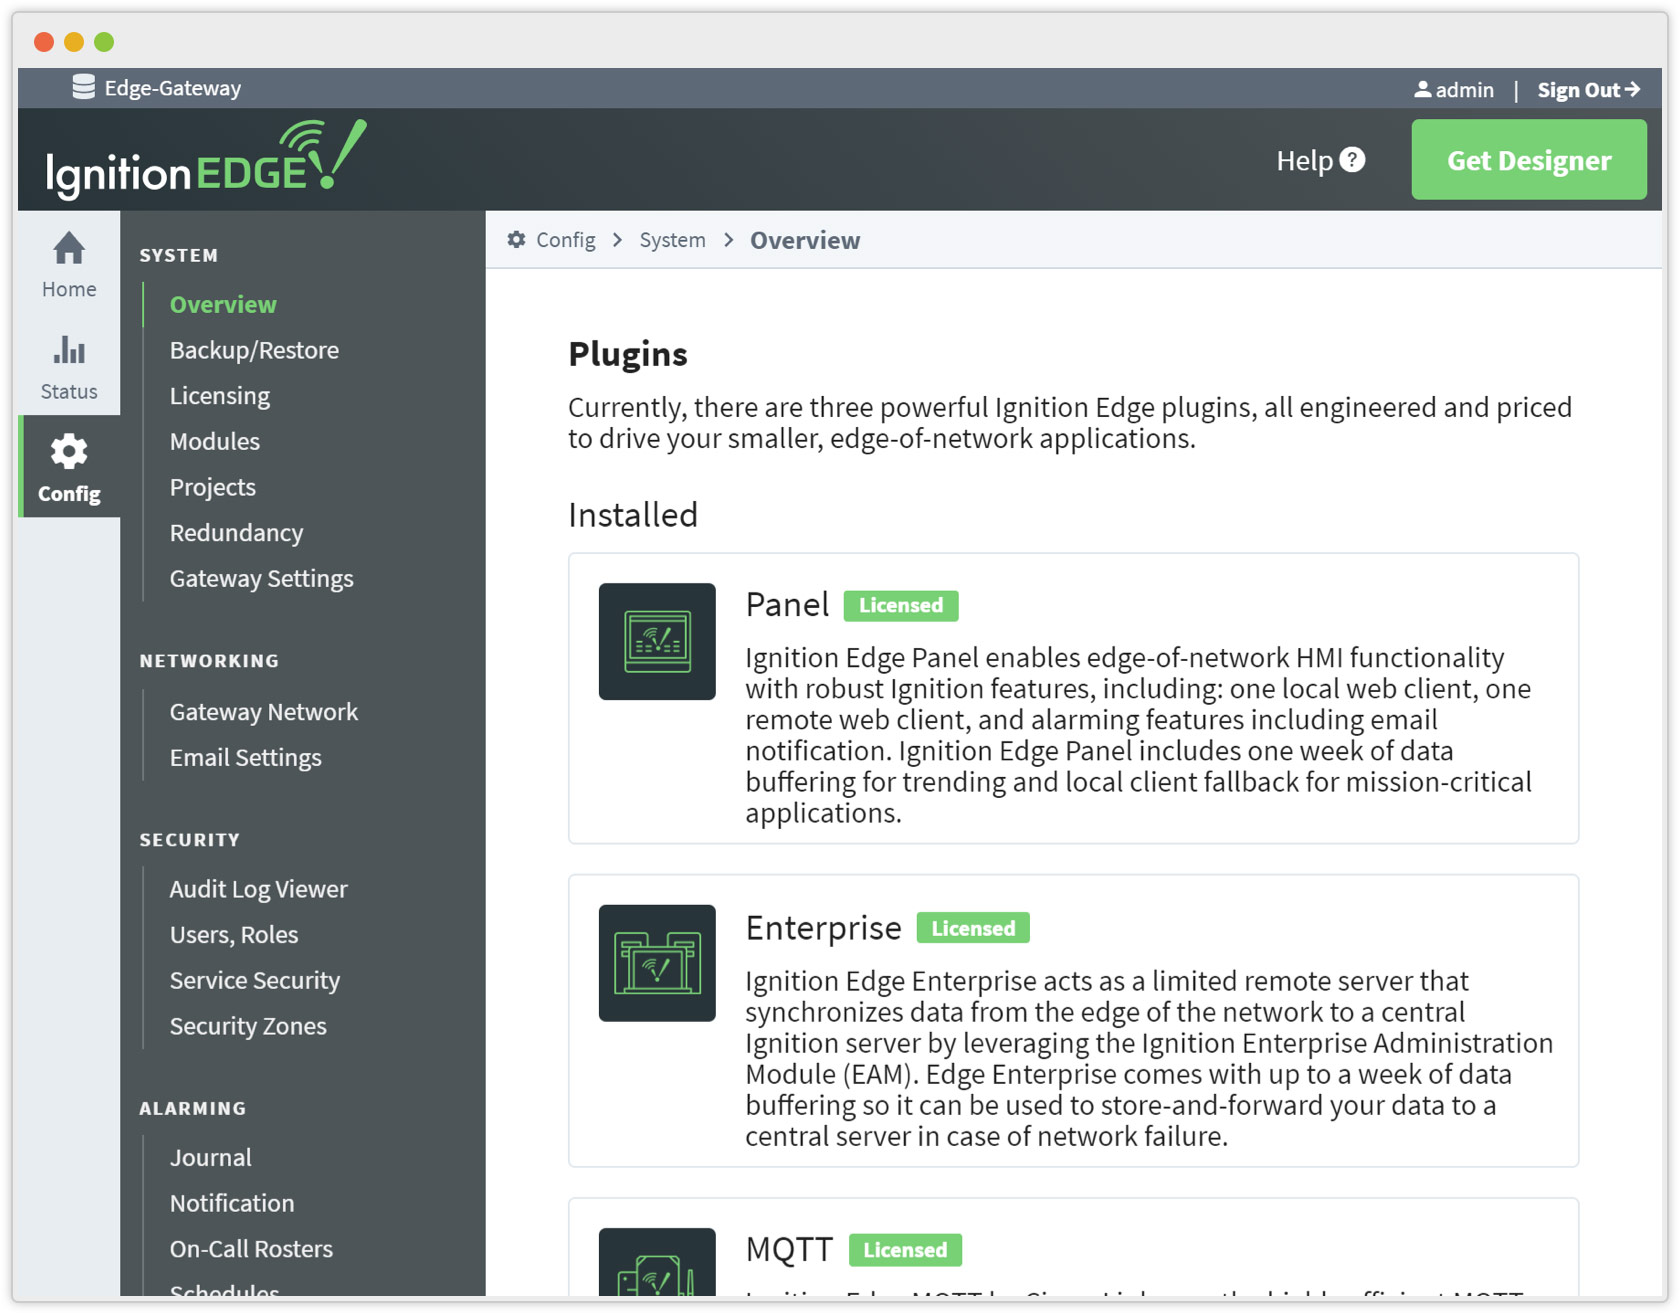
Task: Click the SECURITY section header
Action: [190, 840]
